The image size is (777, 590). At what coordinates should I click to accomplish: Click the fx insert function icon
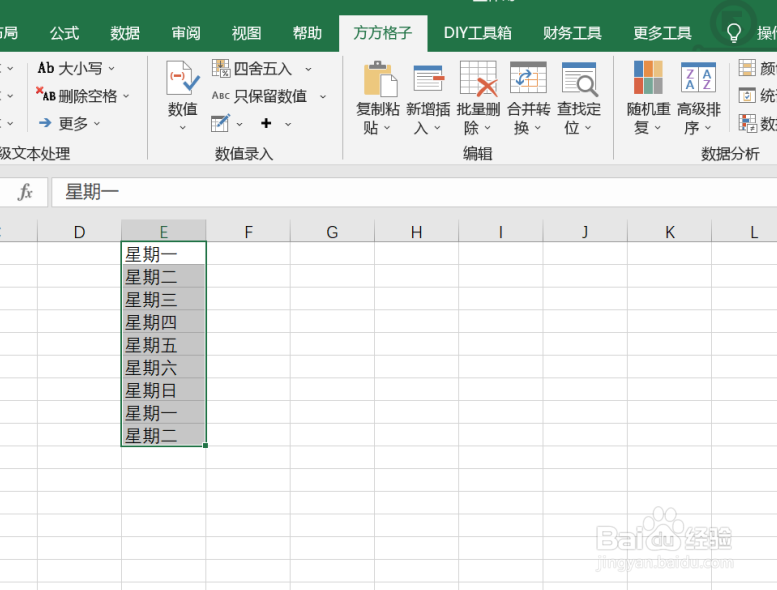click(x=25, y=192)
